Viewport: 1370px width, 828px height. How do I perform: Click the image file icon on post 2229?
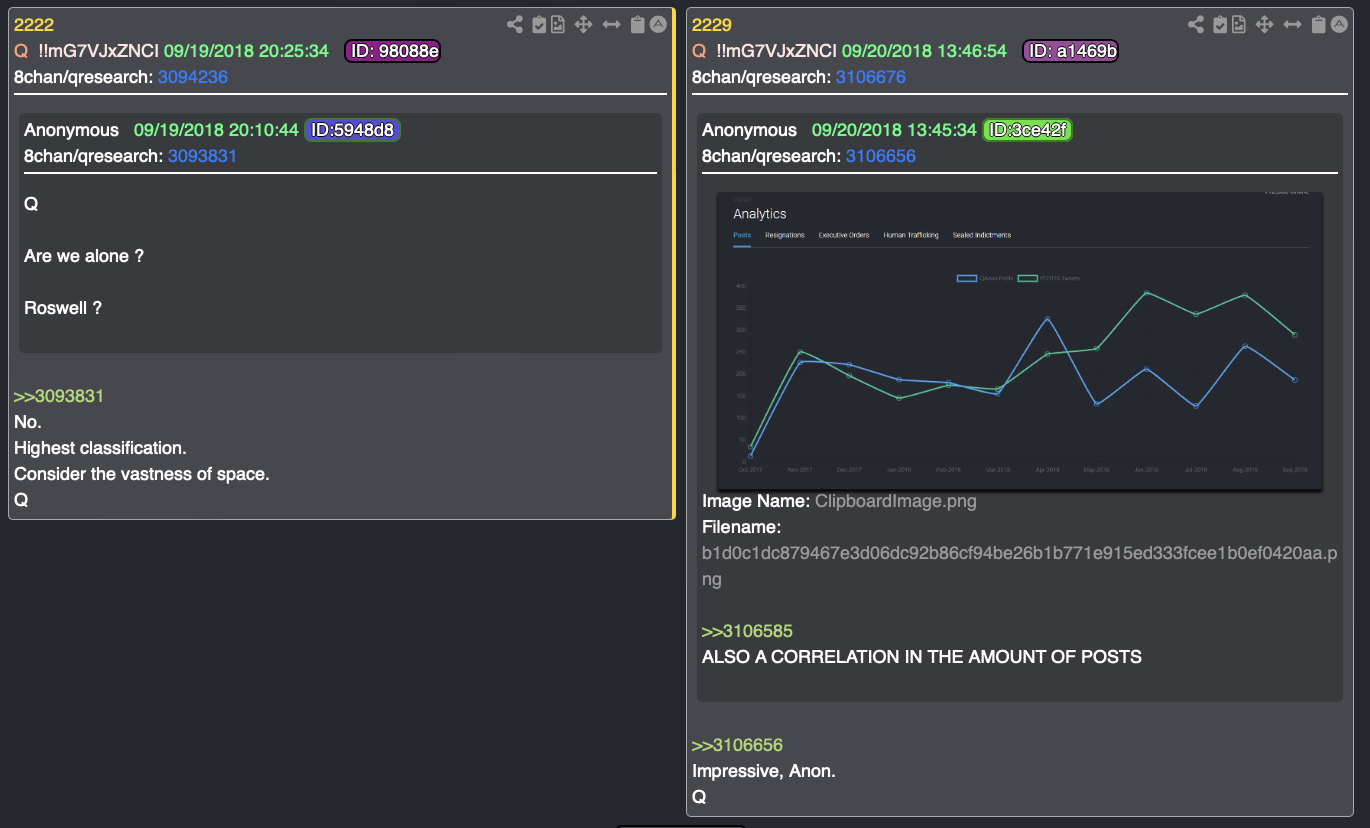click(x=1238, y=25)
